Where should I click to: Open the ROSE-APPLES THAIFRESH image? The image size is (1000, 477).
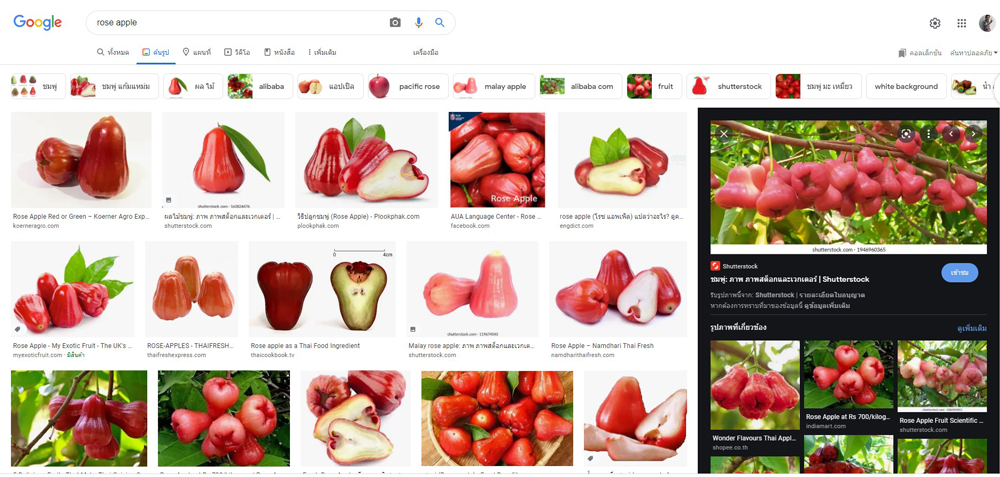point(191,289)
